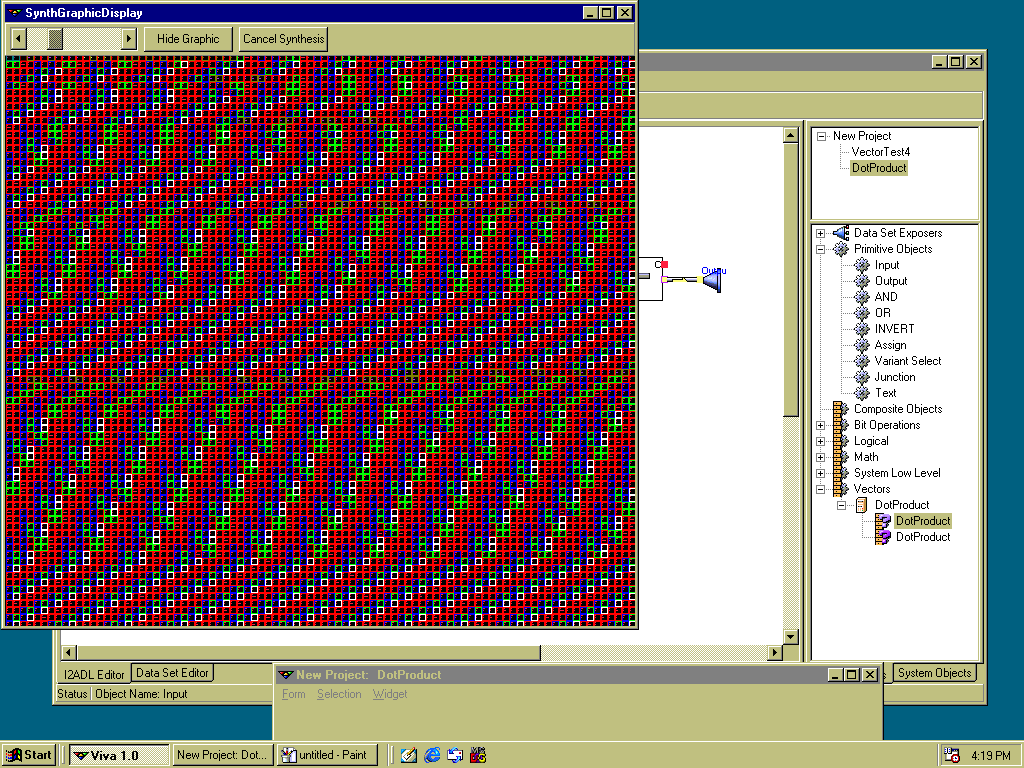Collapse the Primitive Objects tree node
The height and width of the screenshot is (768, 1024).
[821, 249]
